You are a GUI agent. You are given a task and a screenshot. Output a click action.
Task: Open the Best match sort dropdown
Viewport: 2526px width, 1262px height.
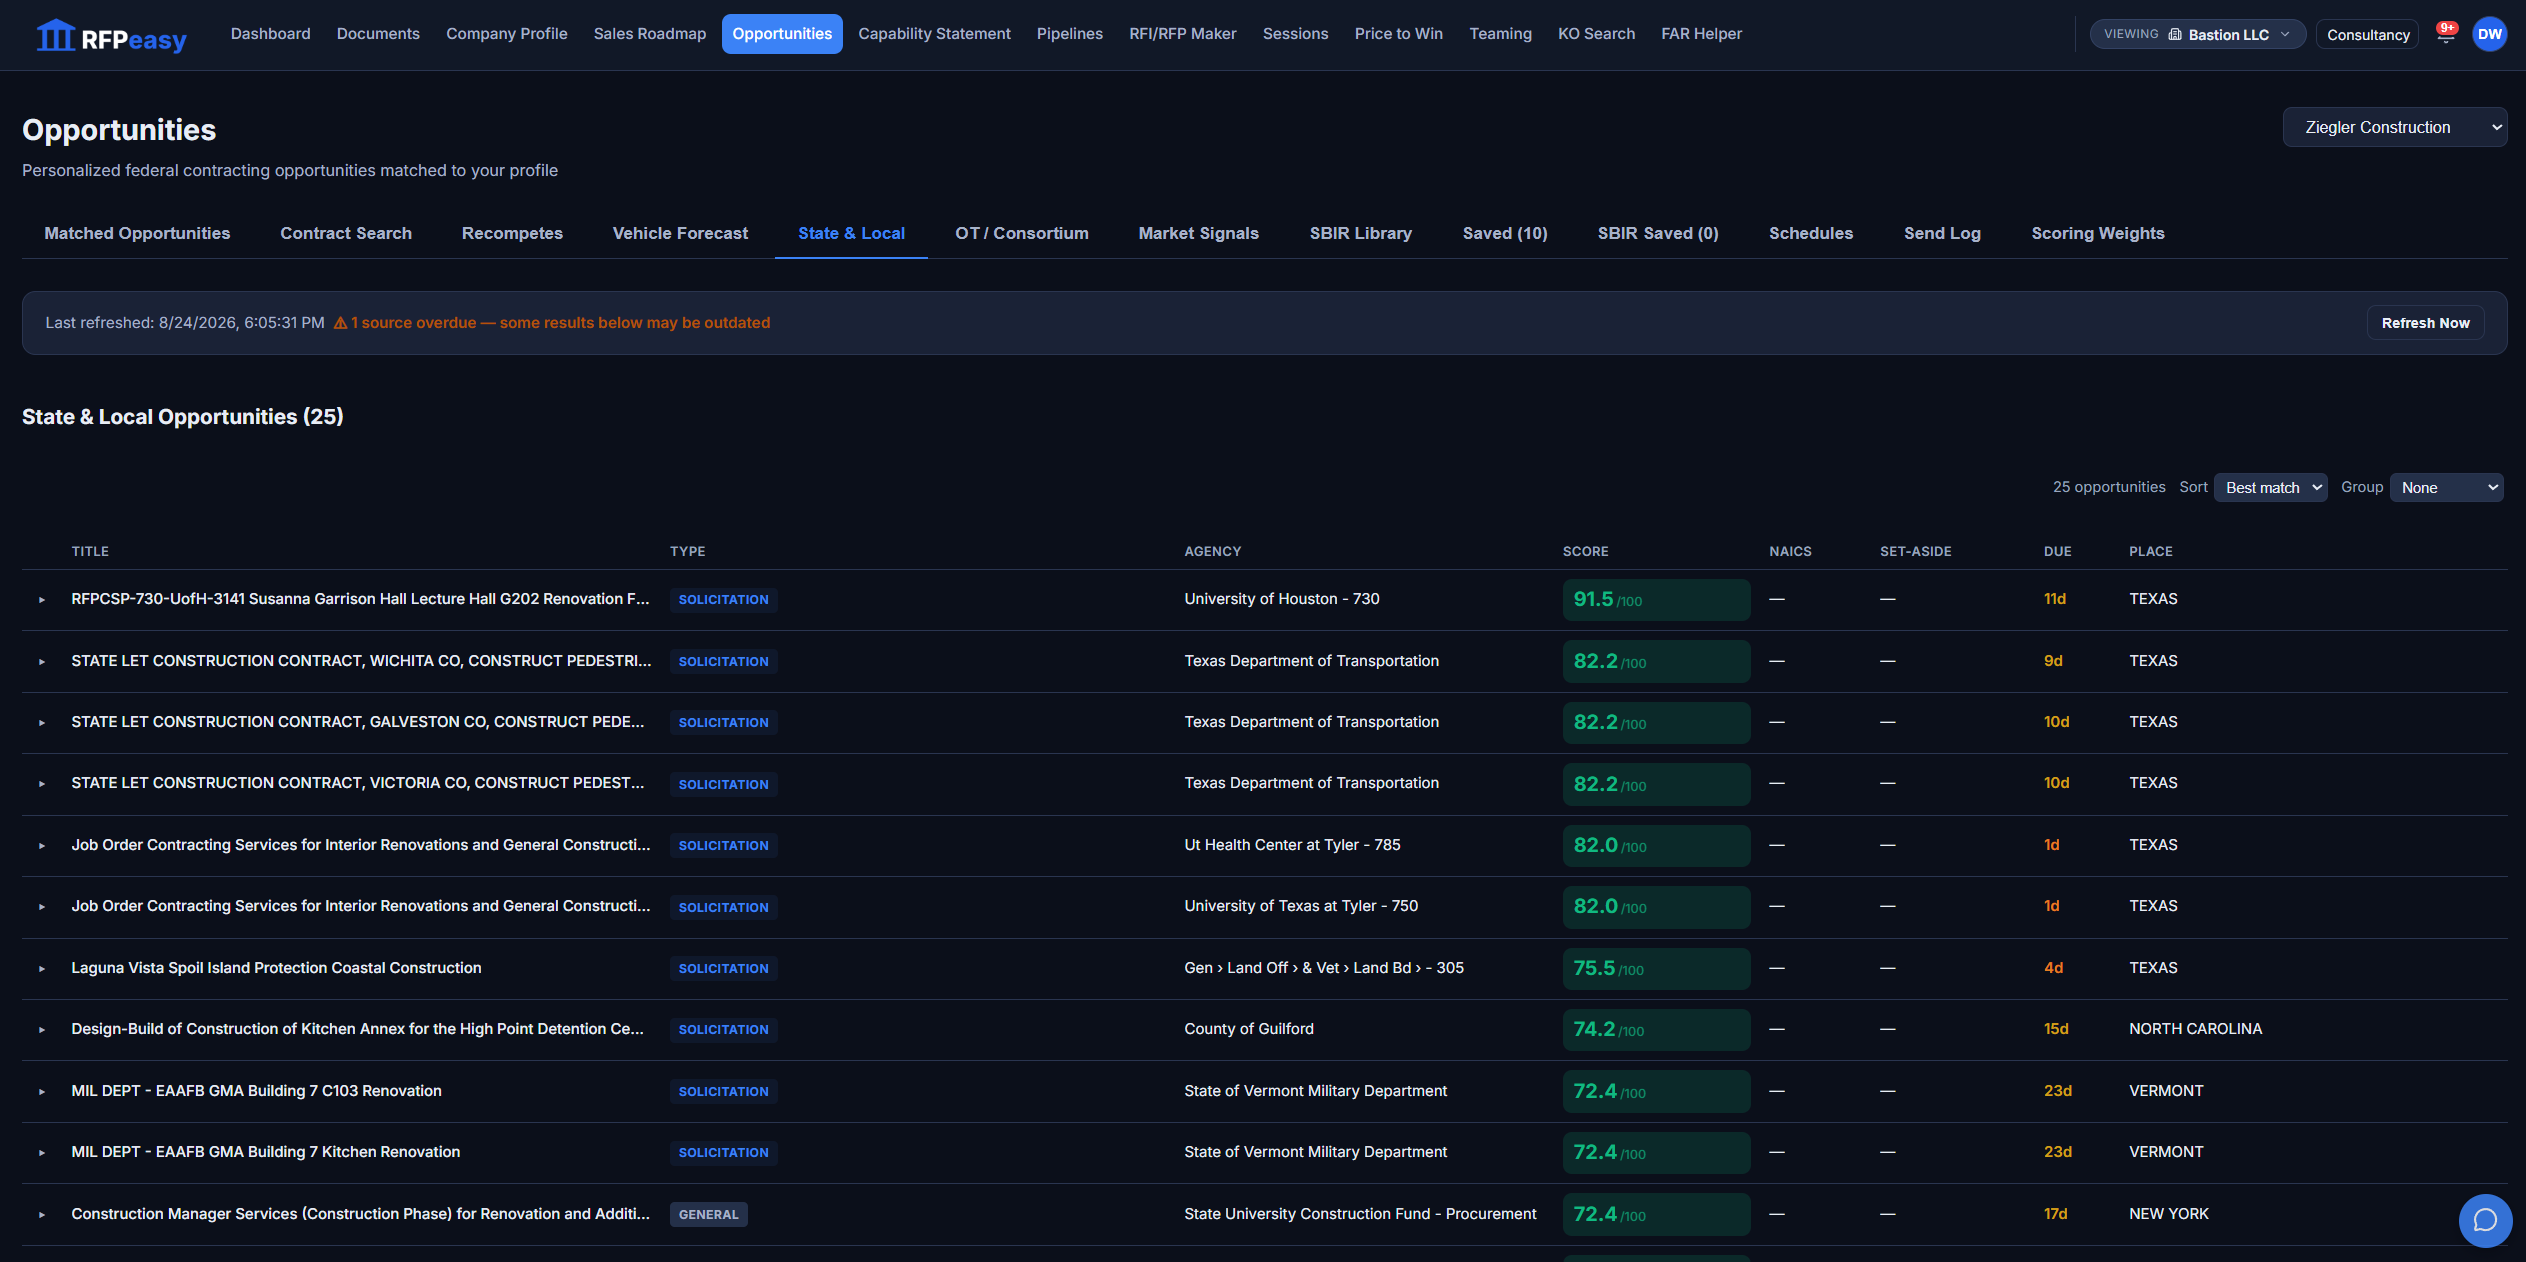pyautogui.click(x=2271, y=488)
